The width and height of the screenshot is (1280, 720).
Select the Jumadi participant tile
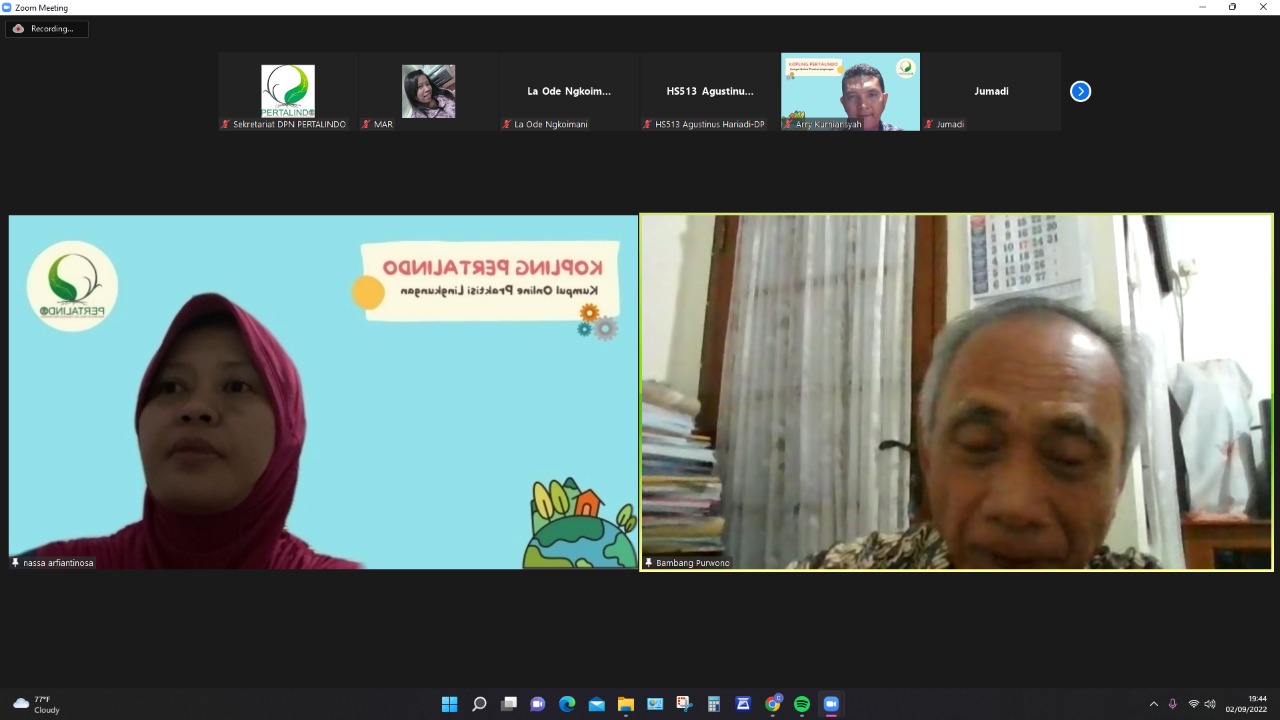991,91
